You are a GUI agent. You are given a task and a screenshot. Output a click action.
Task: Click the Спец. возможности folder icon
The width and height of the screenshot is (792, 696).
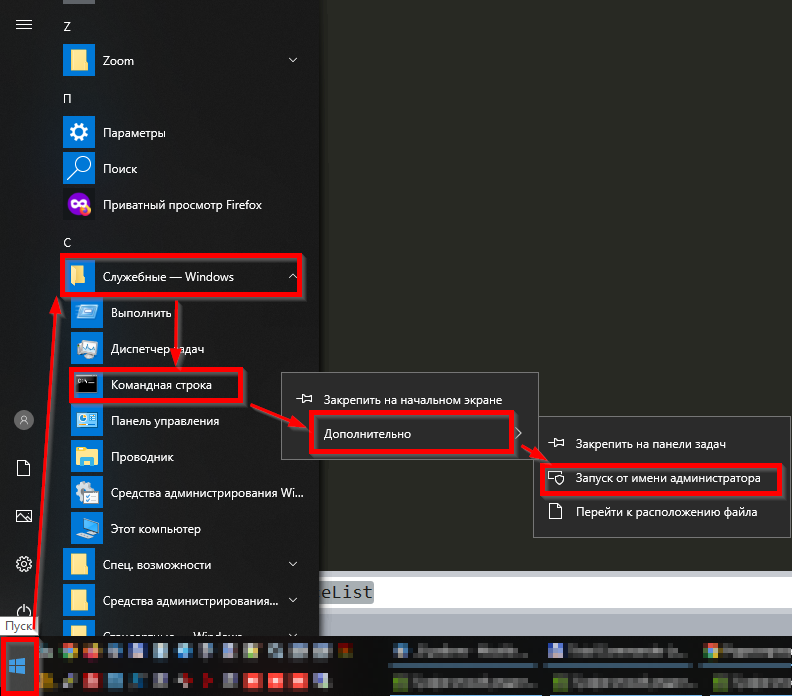(x=79, y=565)
